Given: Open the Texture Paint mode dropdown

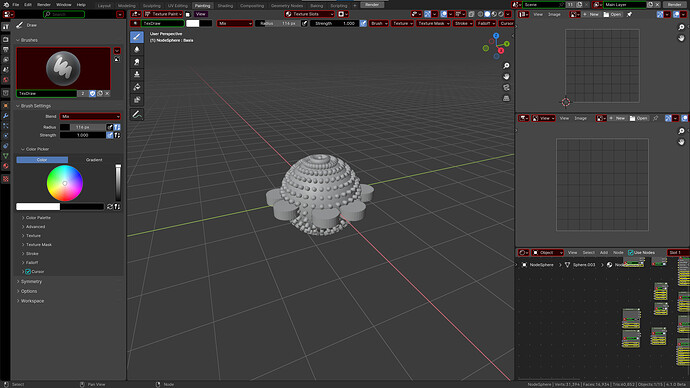Looking at the screenshot, I should 164,14.
